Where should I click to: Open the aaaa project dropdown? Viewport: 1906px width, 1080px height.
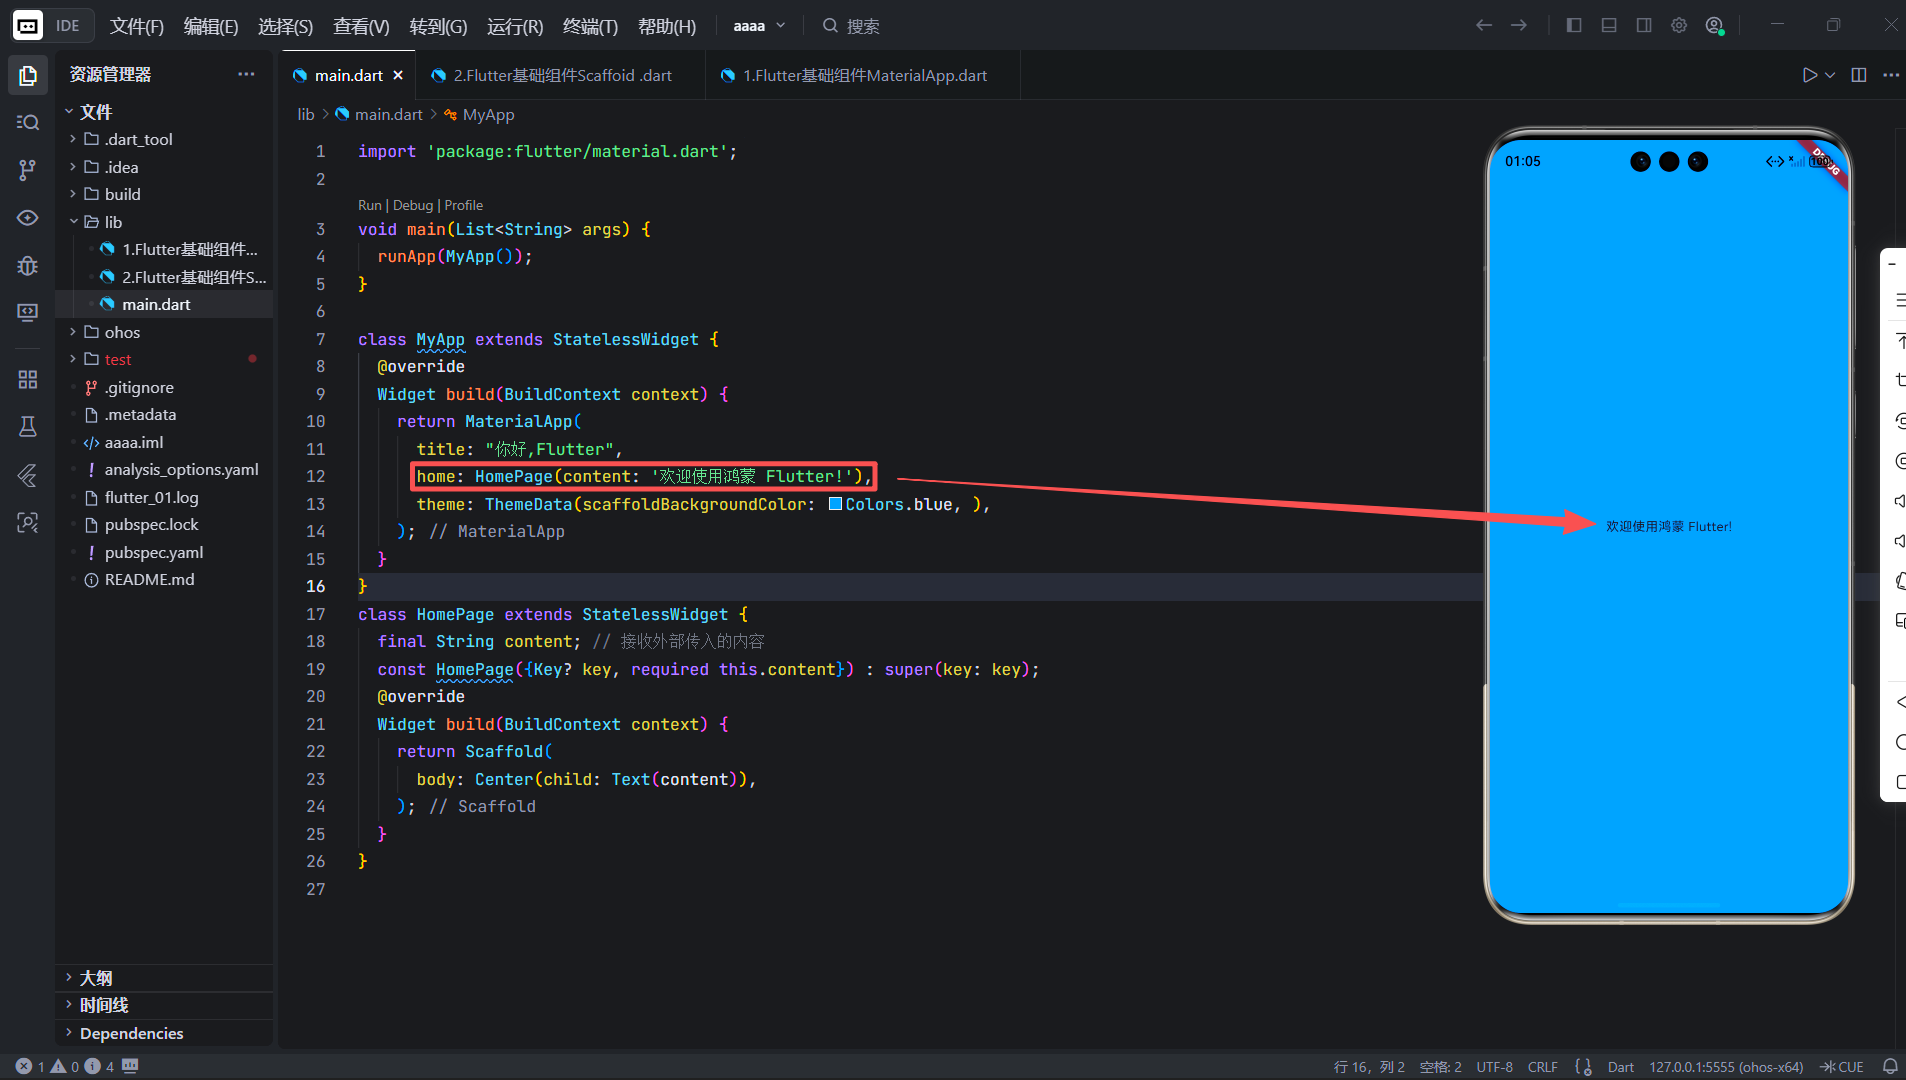click(x=759, y=26)
